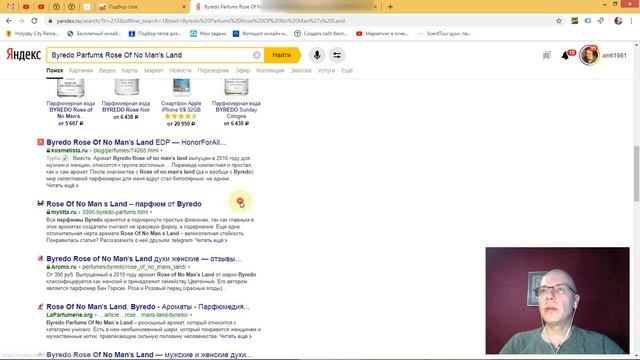Open Byredo Rose Of No Man's Land мужские и женские

click(x=149, y=355)
